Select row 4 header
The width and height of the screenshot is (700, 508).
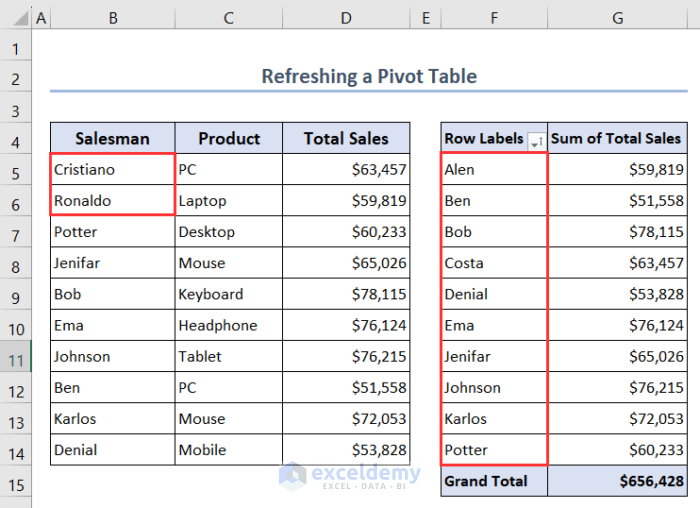[x=16, y=138]
